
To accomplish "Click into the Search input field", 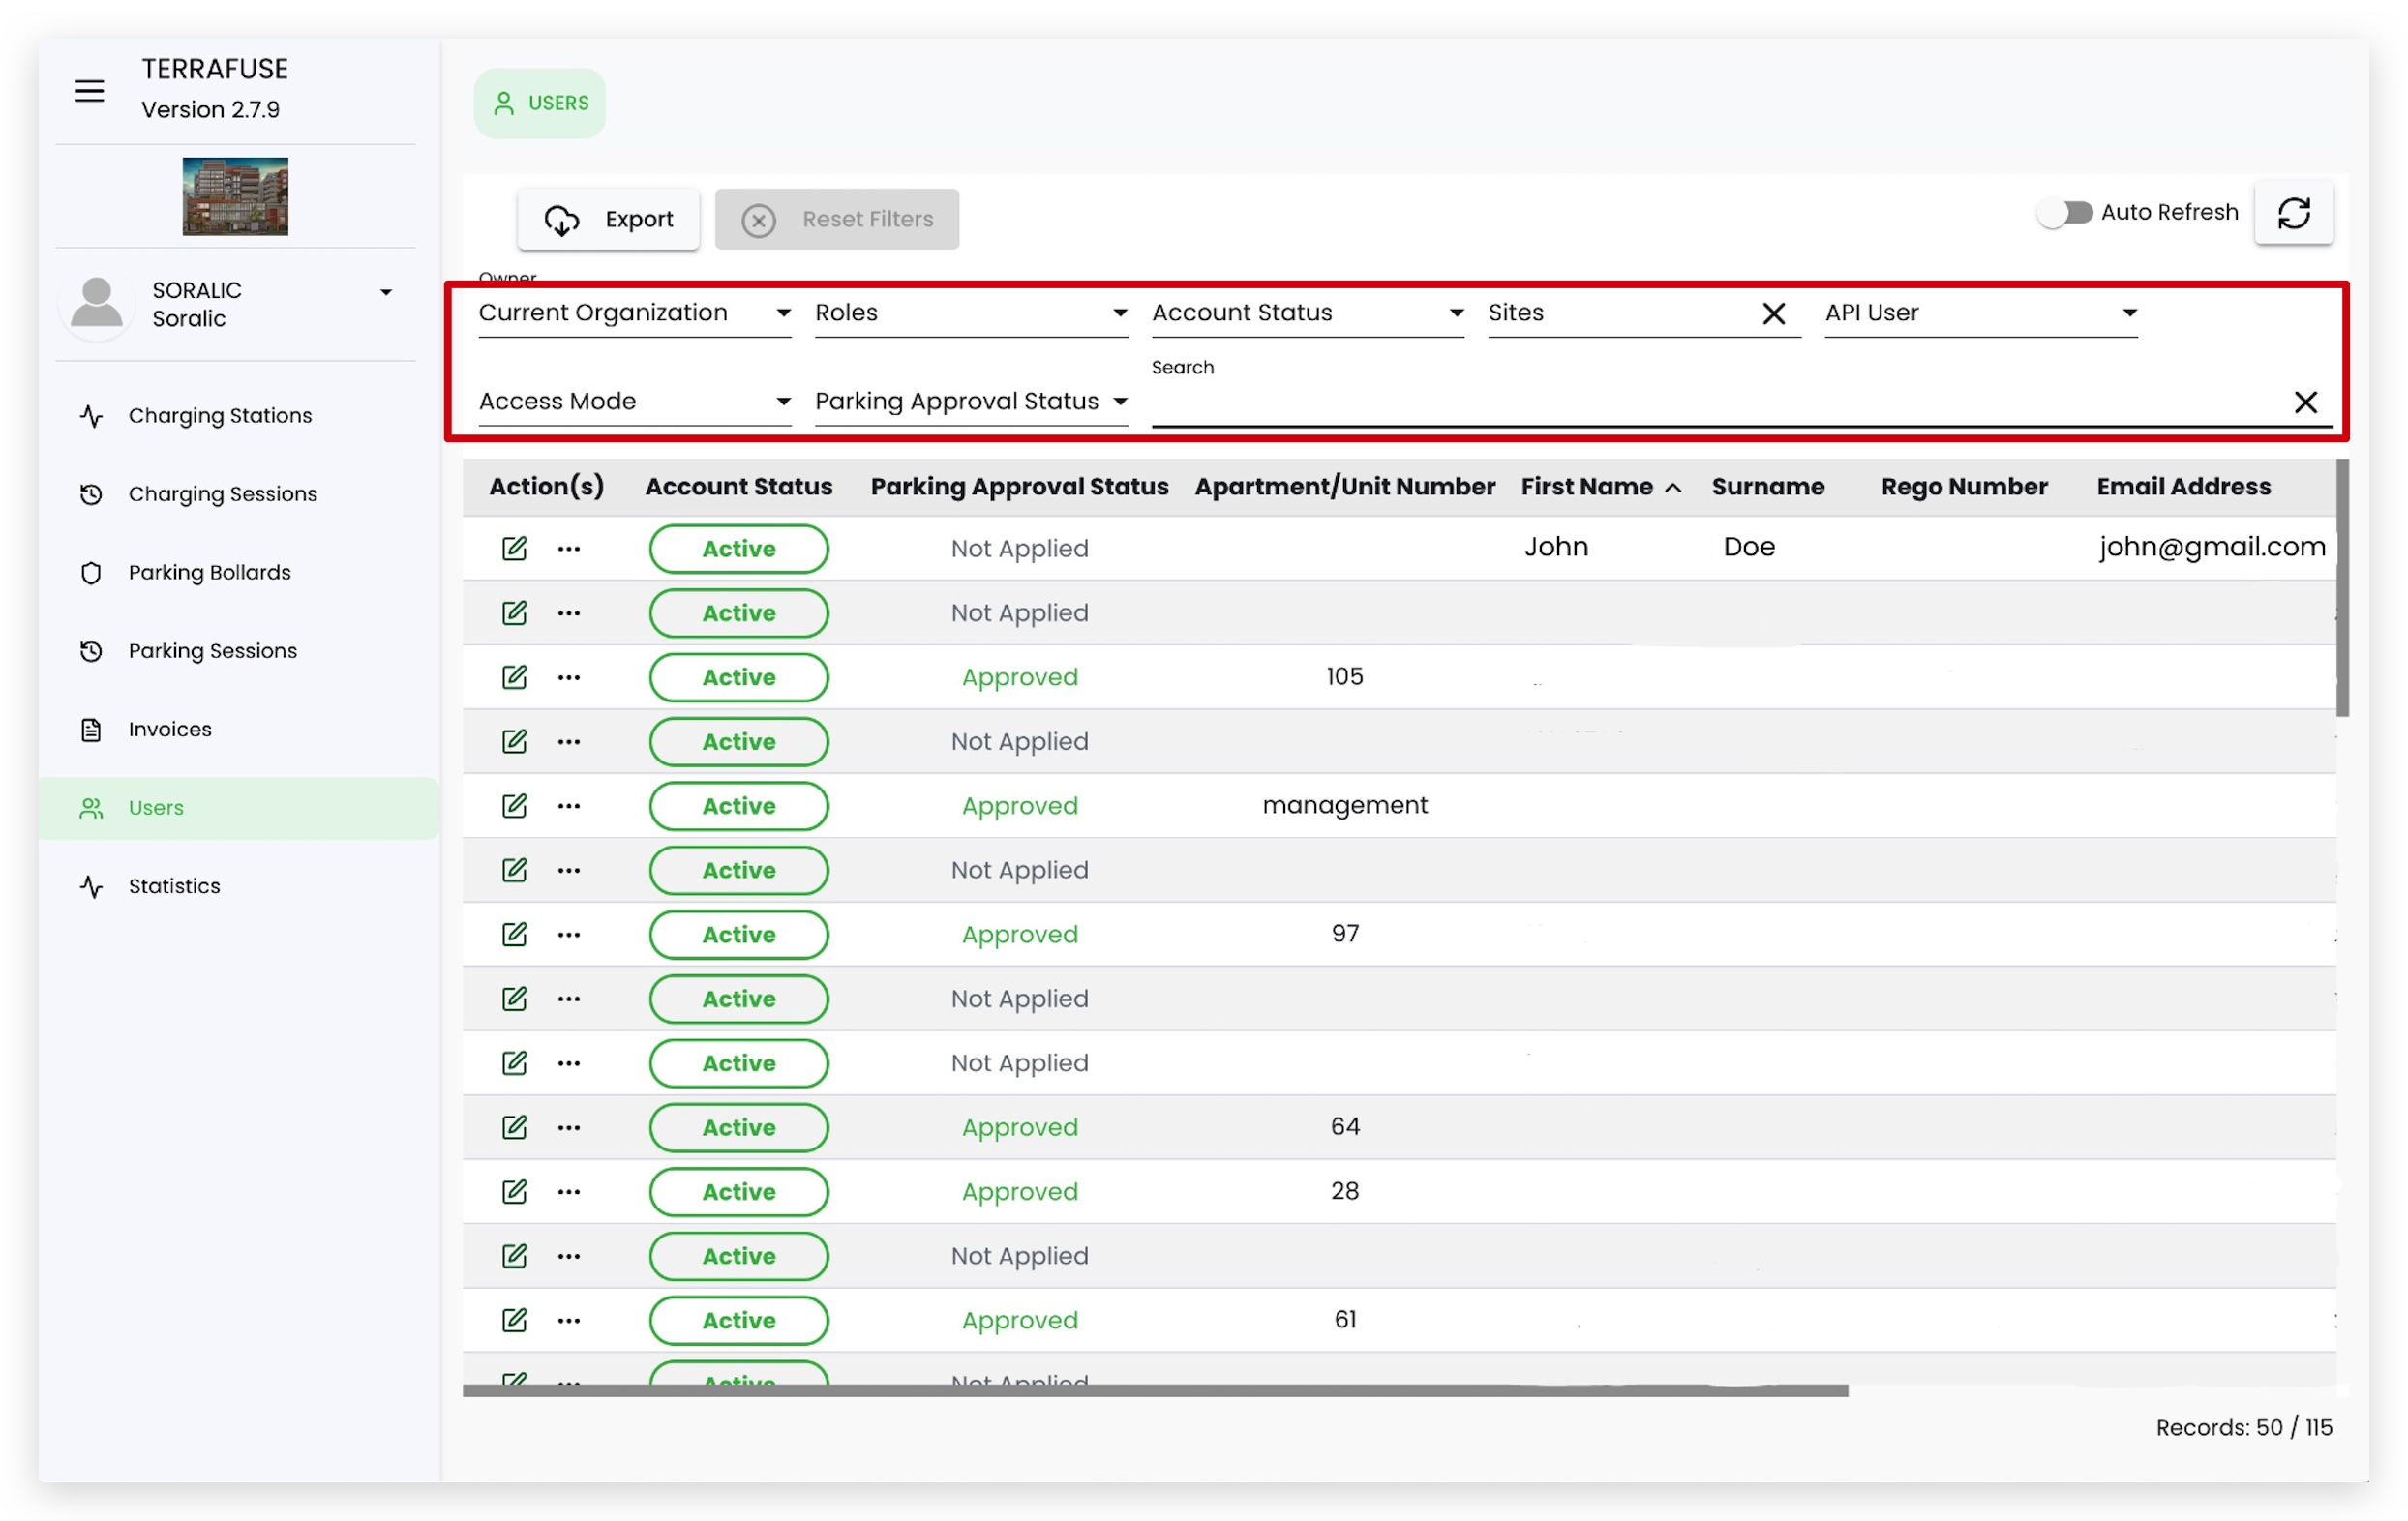I will tap(1710, 403).
